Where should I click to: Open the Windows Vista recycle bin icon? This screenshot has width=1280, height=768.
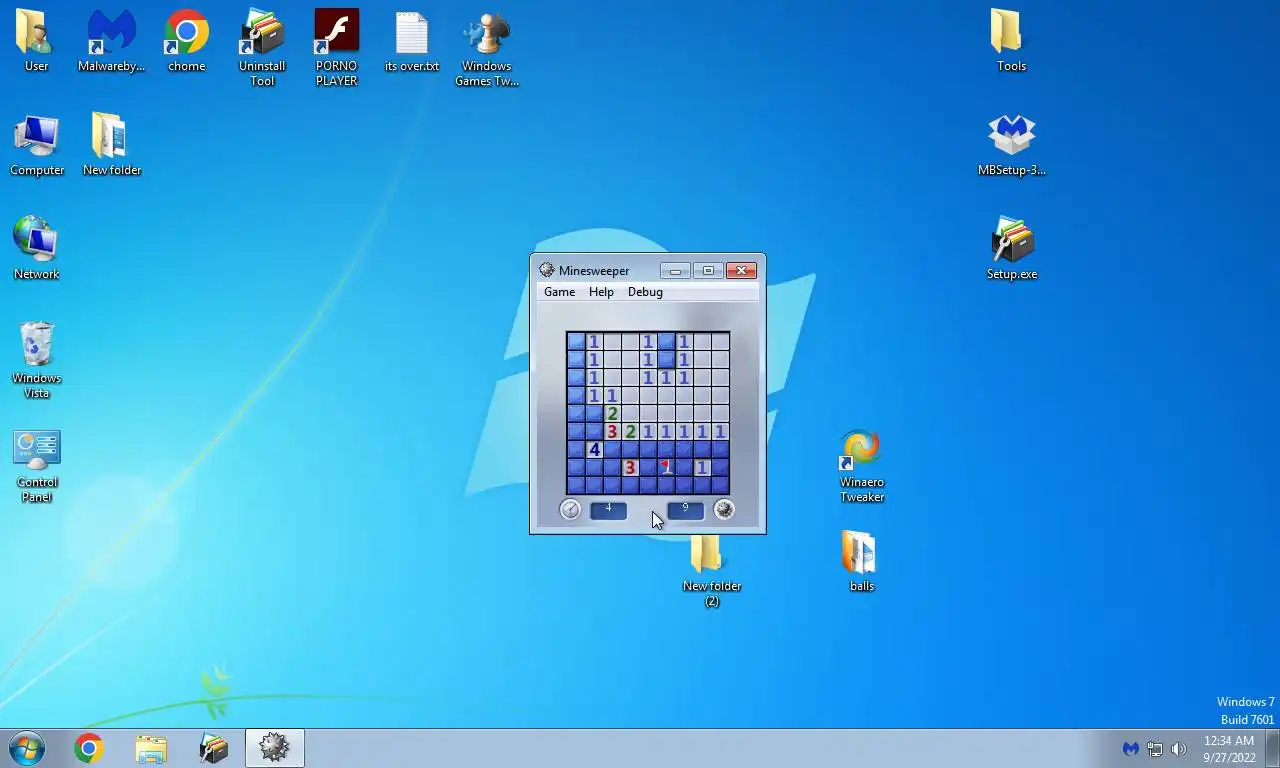tap(36, 360)
